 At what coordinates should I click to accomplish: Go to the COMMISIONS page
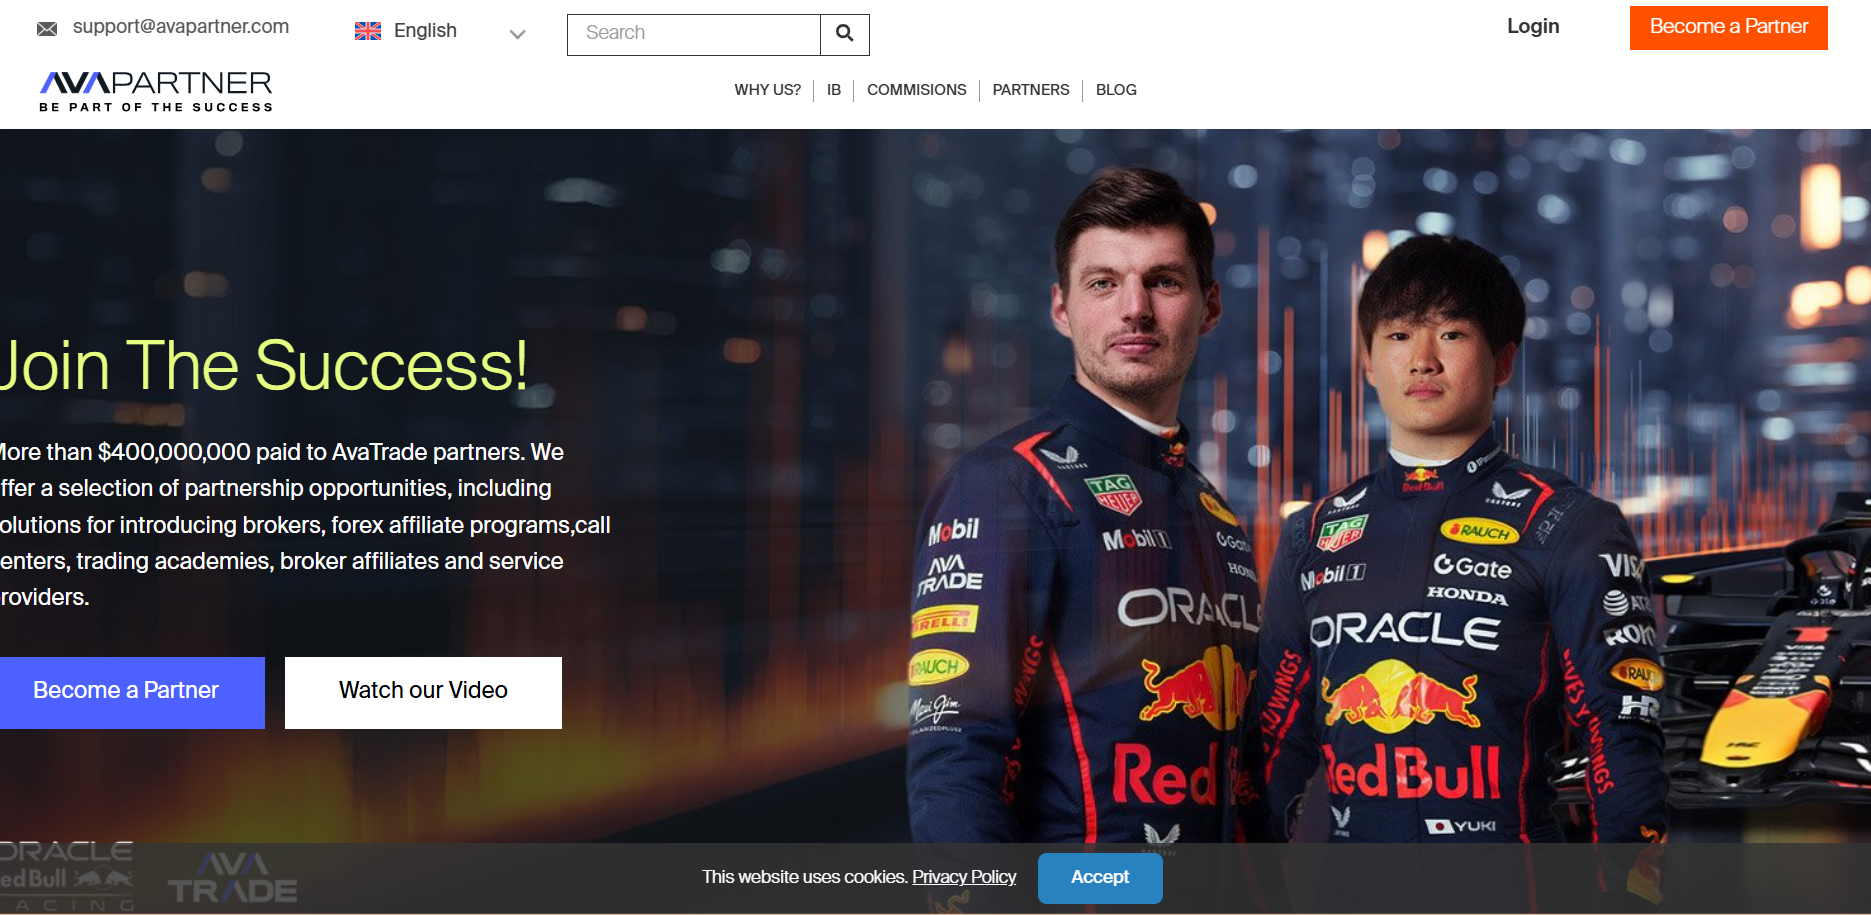pos(916,90)
